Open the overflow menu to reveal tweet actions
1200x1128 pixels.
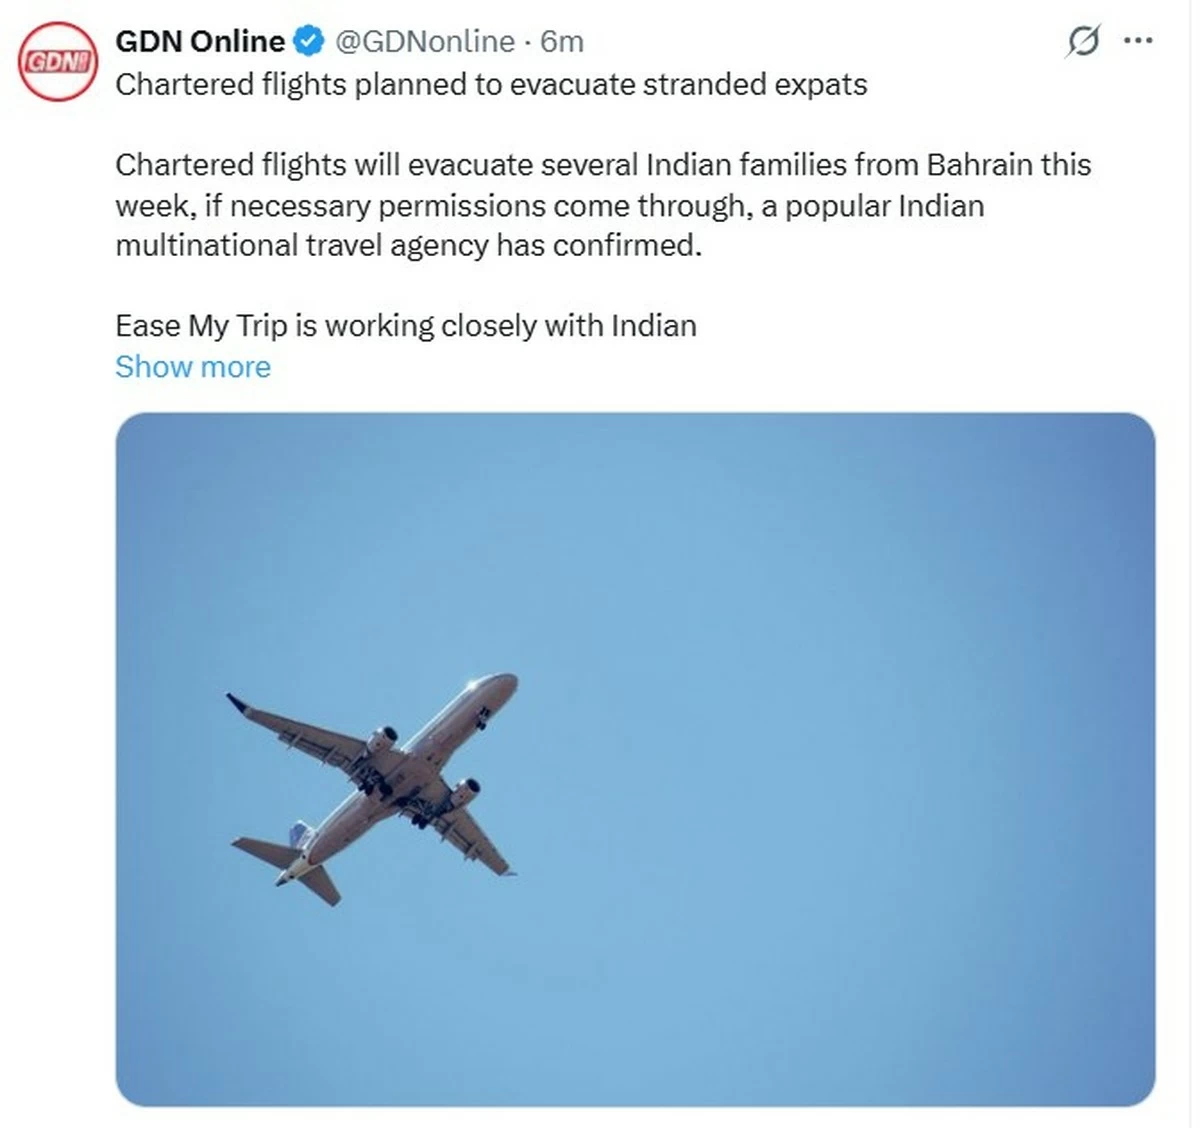pos(1138,40)
